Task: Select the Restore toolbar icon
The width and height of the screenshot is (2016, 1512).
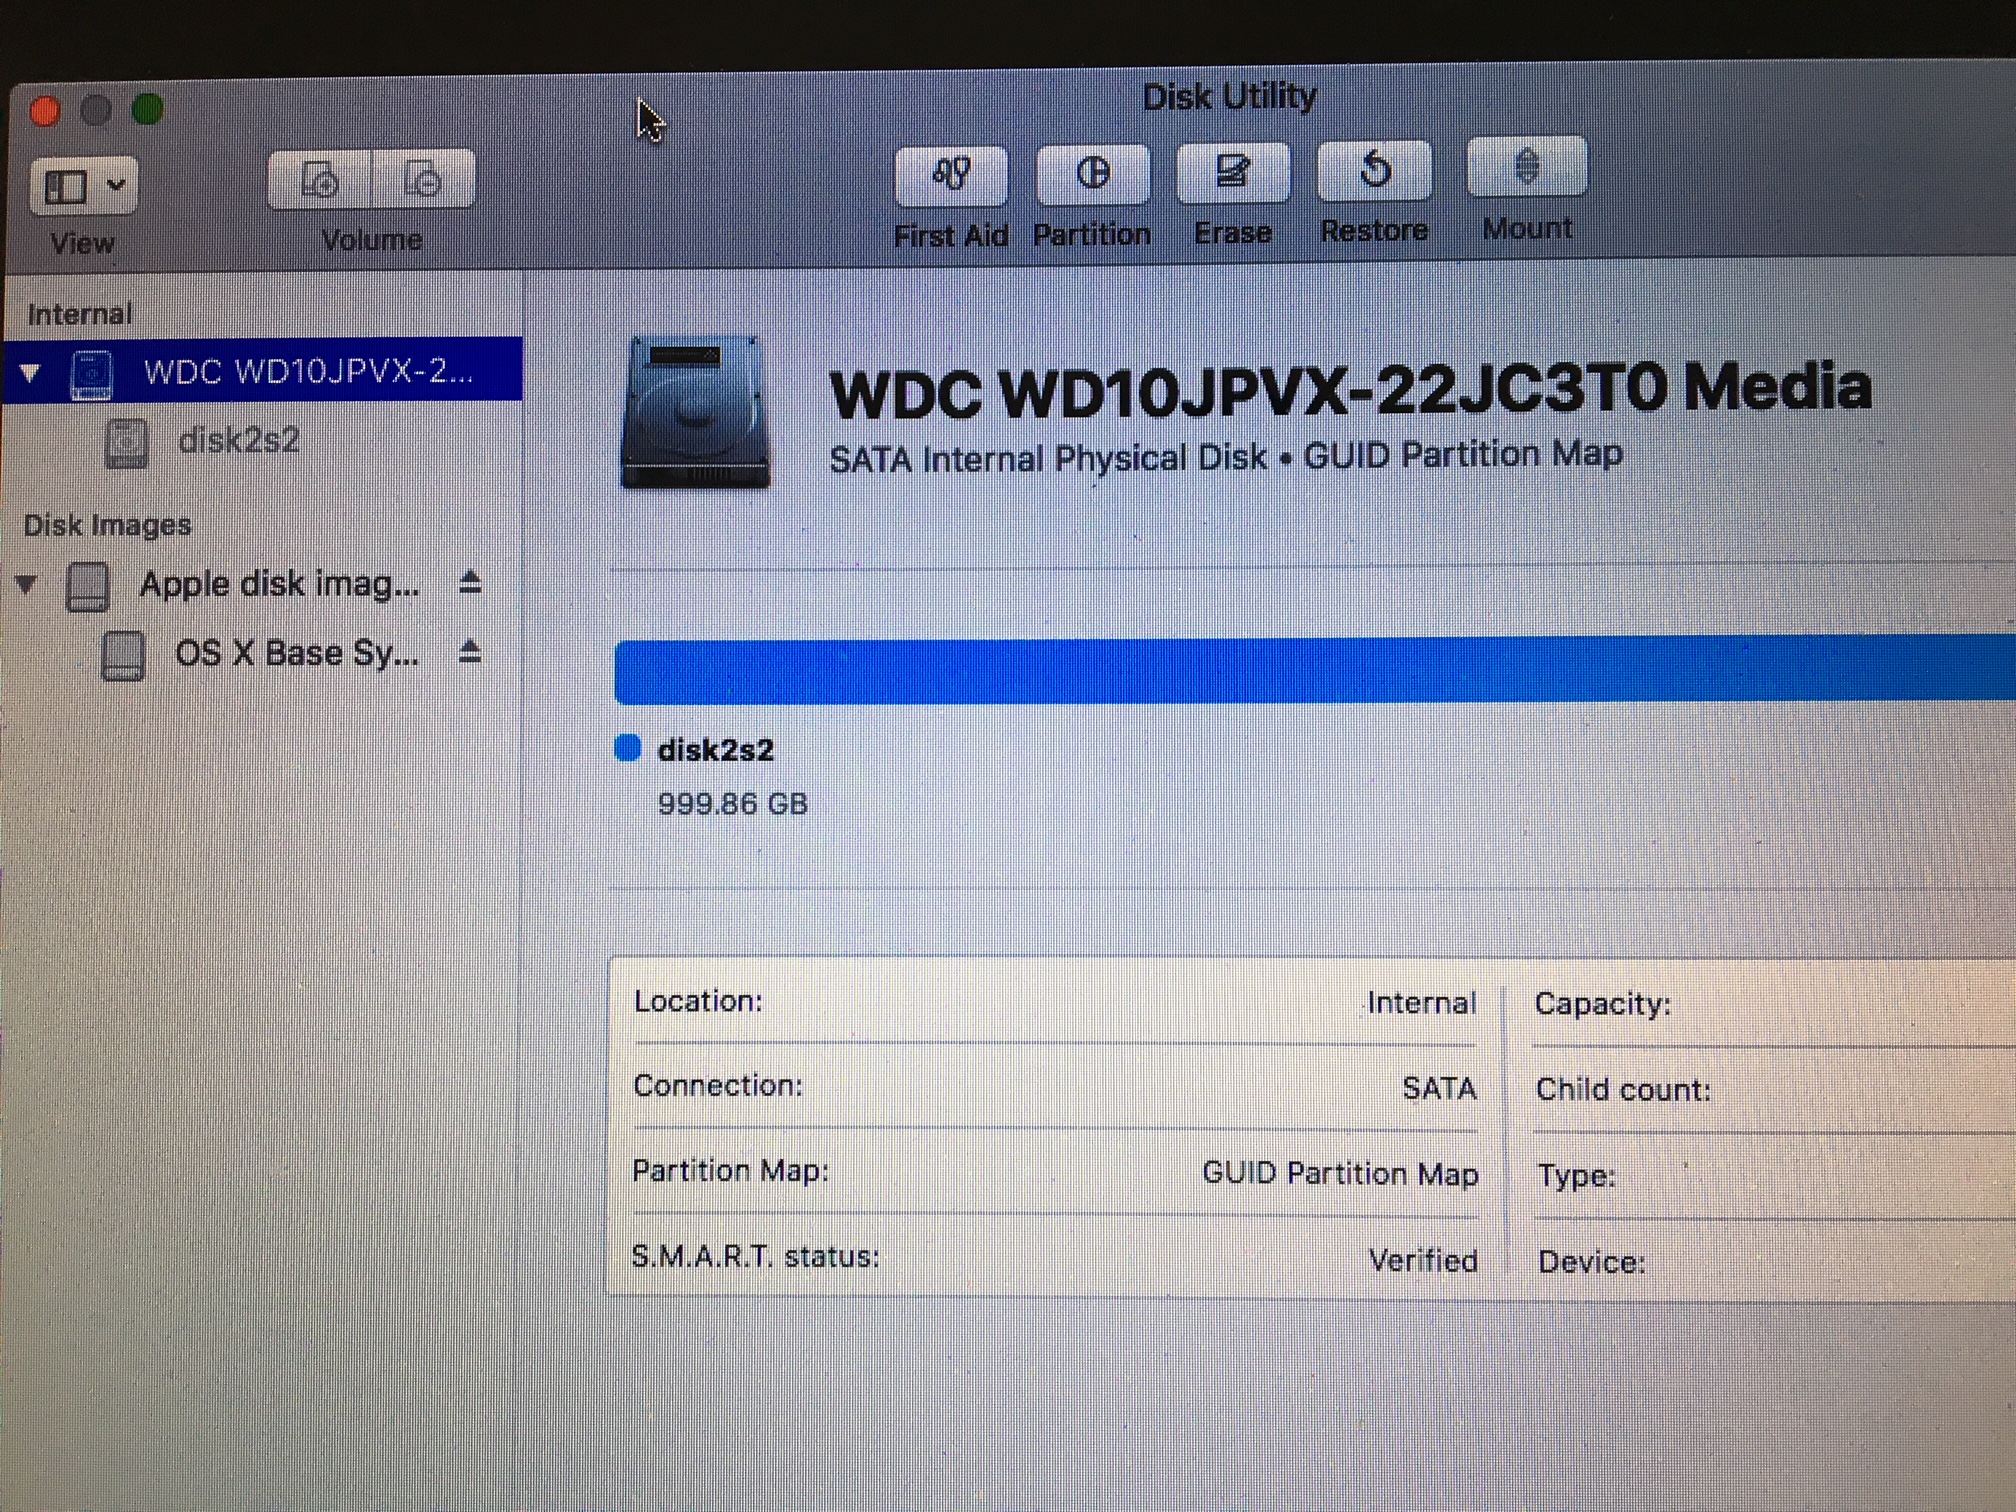Action: [x=1374, y=170]
